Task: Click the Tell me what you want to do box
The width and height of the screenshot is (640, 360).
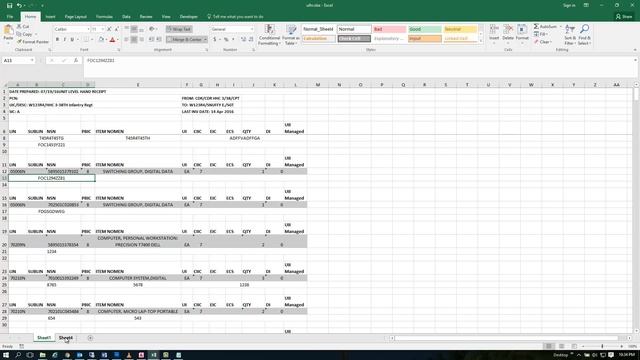Action: click(x=235, y=17)
